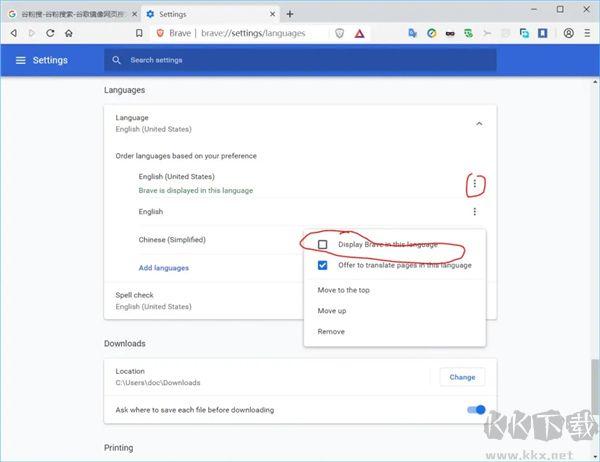Click the blue bookmark-shaped extension icon

pyautogui.click(x=543, y=33)
